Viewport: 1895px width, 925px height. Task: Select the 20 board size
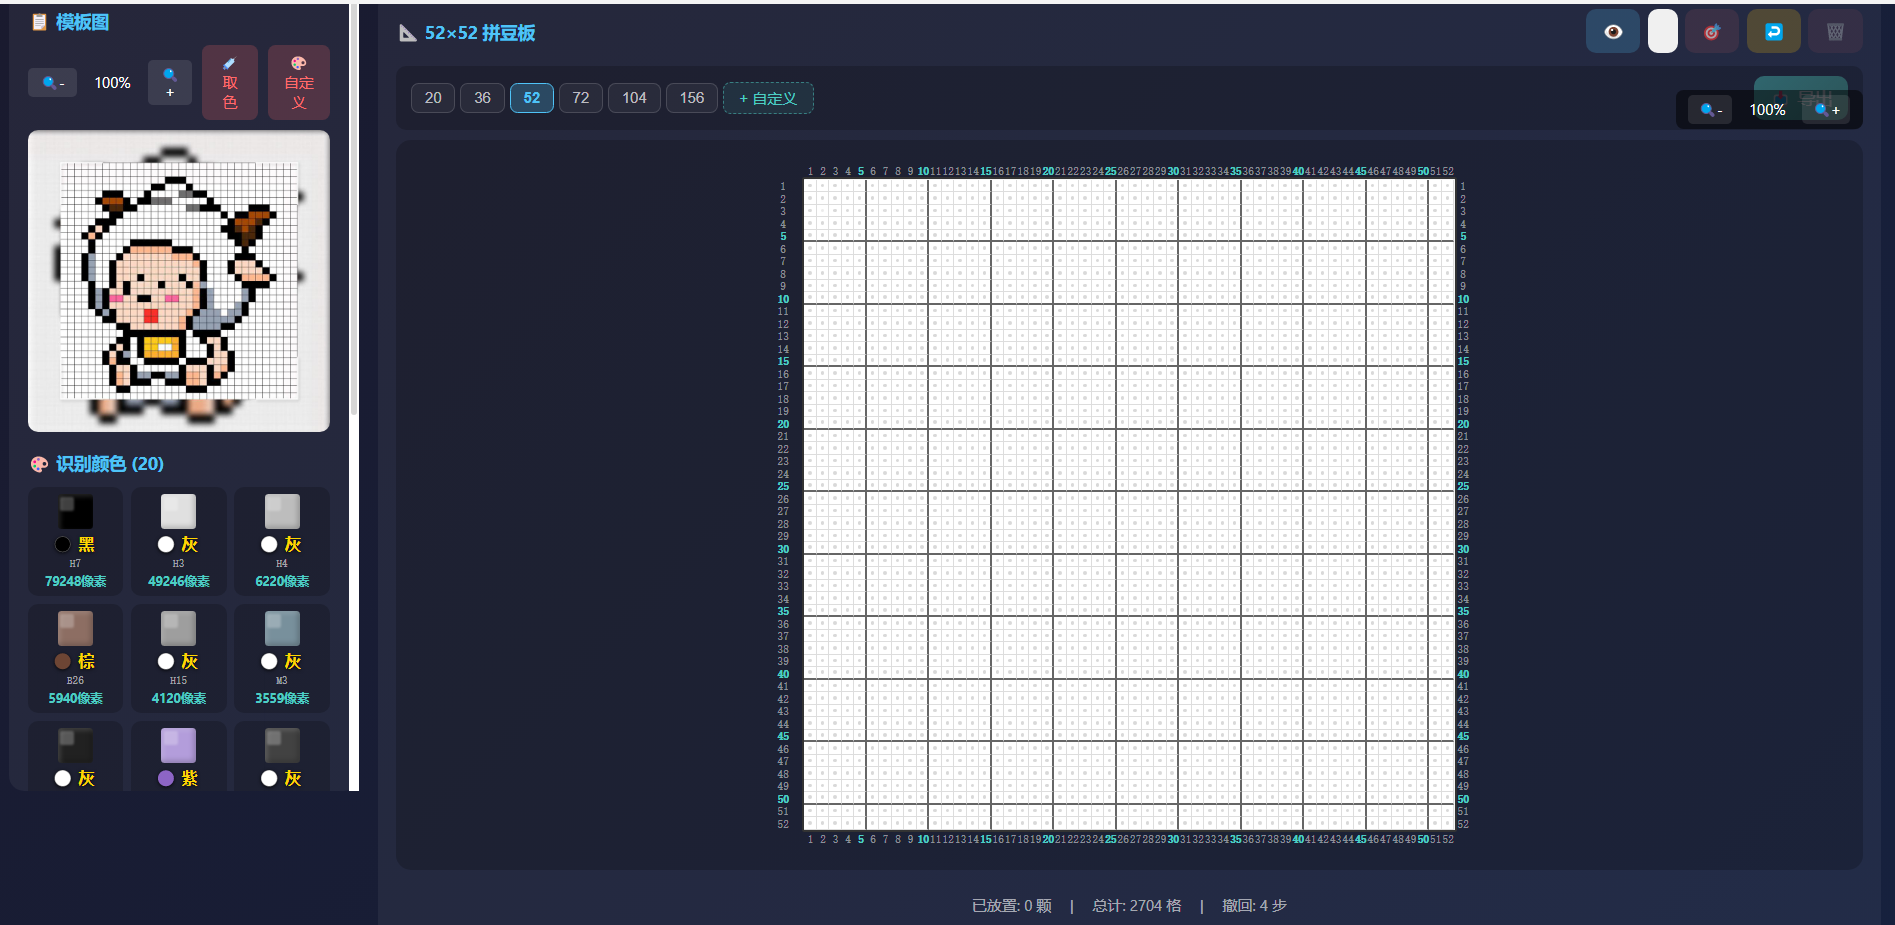click(x=433, y=98)
